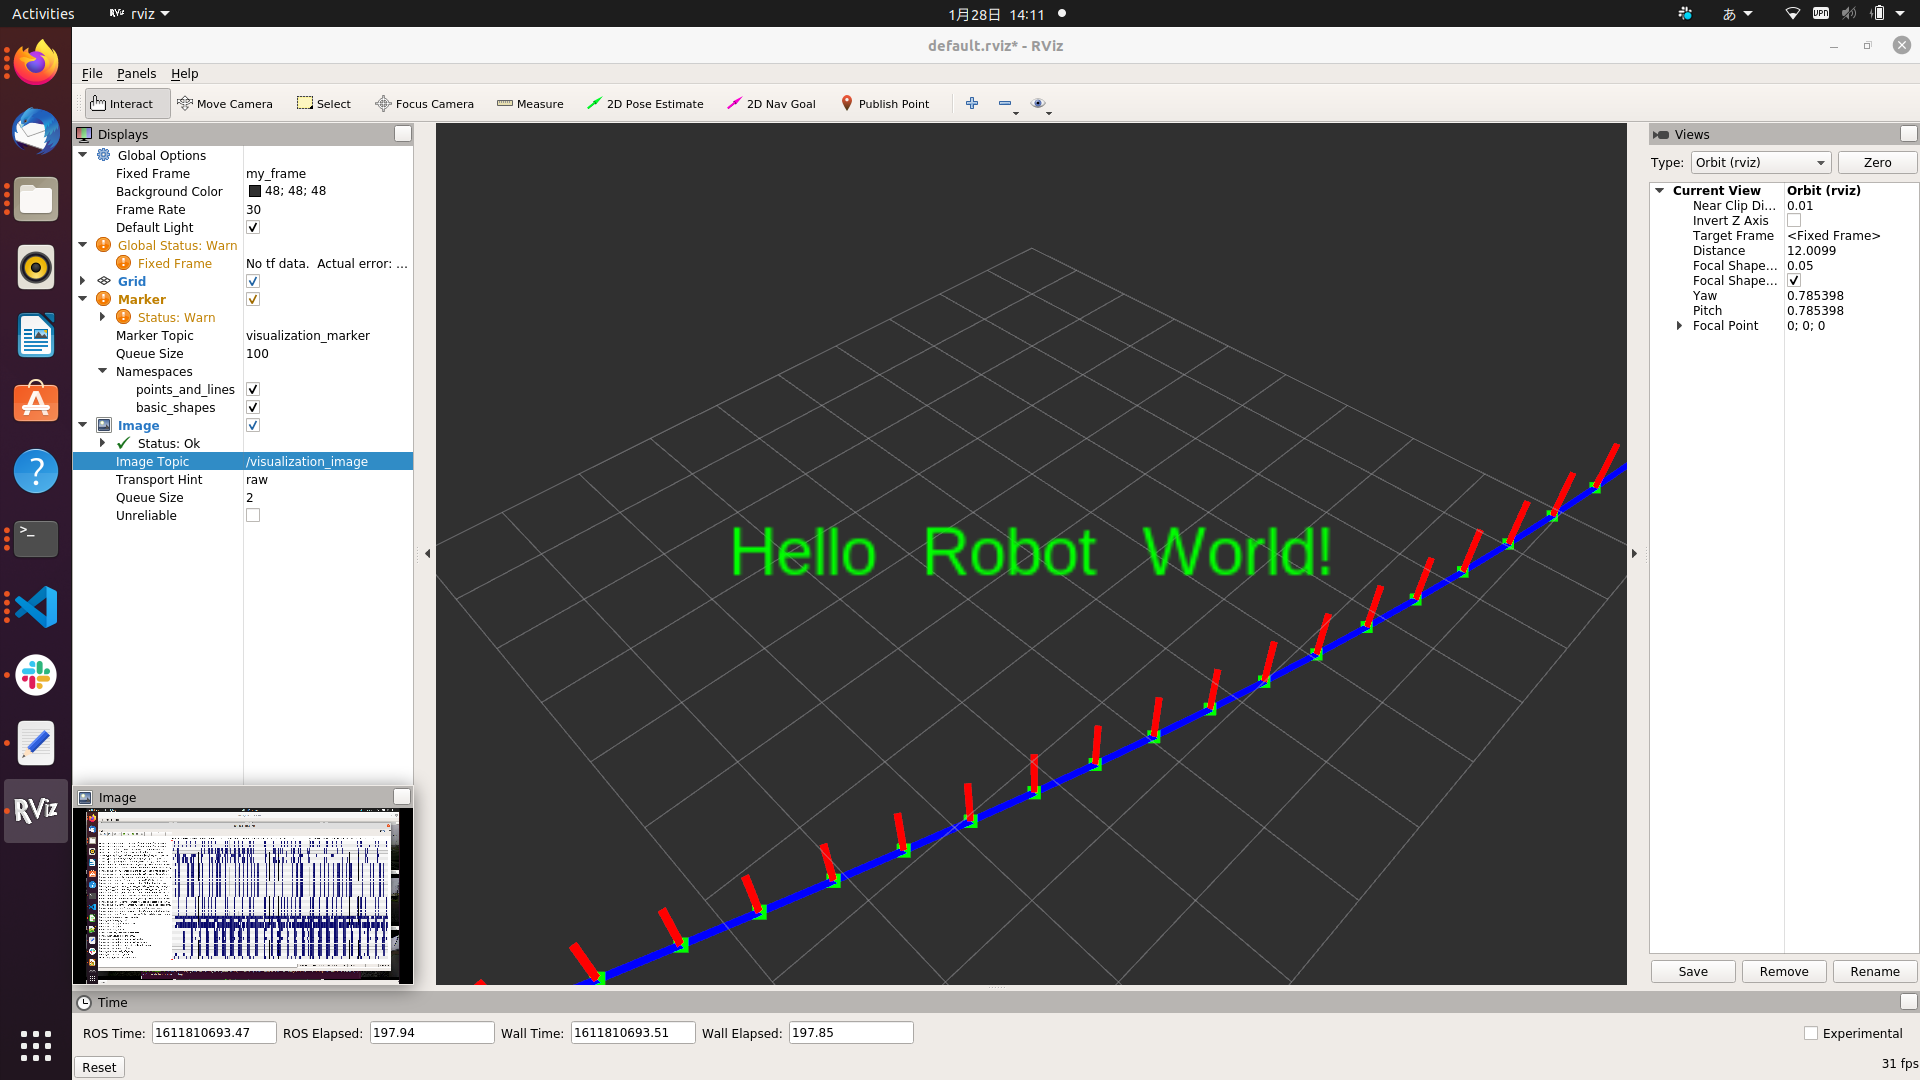
Task: Open the Activities overview
Action: (x=43, y=14)
